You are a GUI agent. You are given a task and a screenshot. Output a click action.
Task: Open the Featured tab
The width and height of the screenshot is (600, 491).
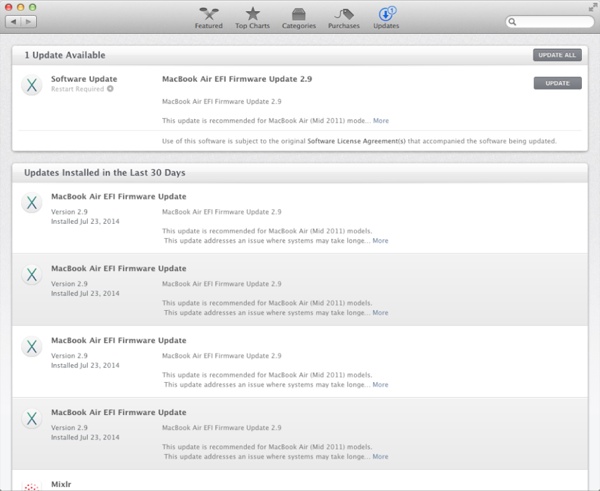pos(209,18)
